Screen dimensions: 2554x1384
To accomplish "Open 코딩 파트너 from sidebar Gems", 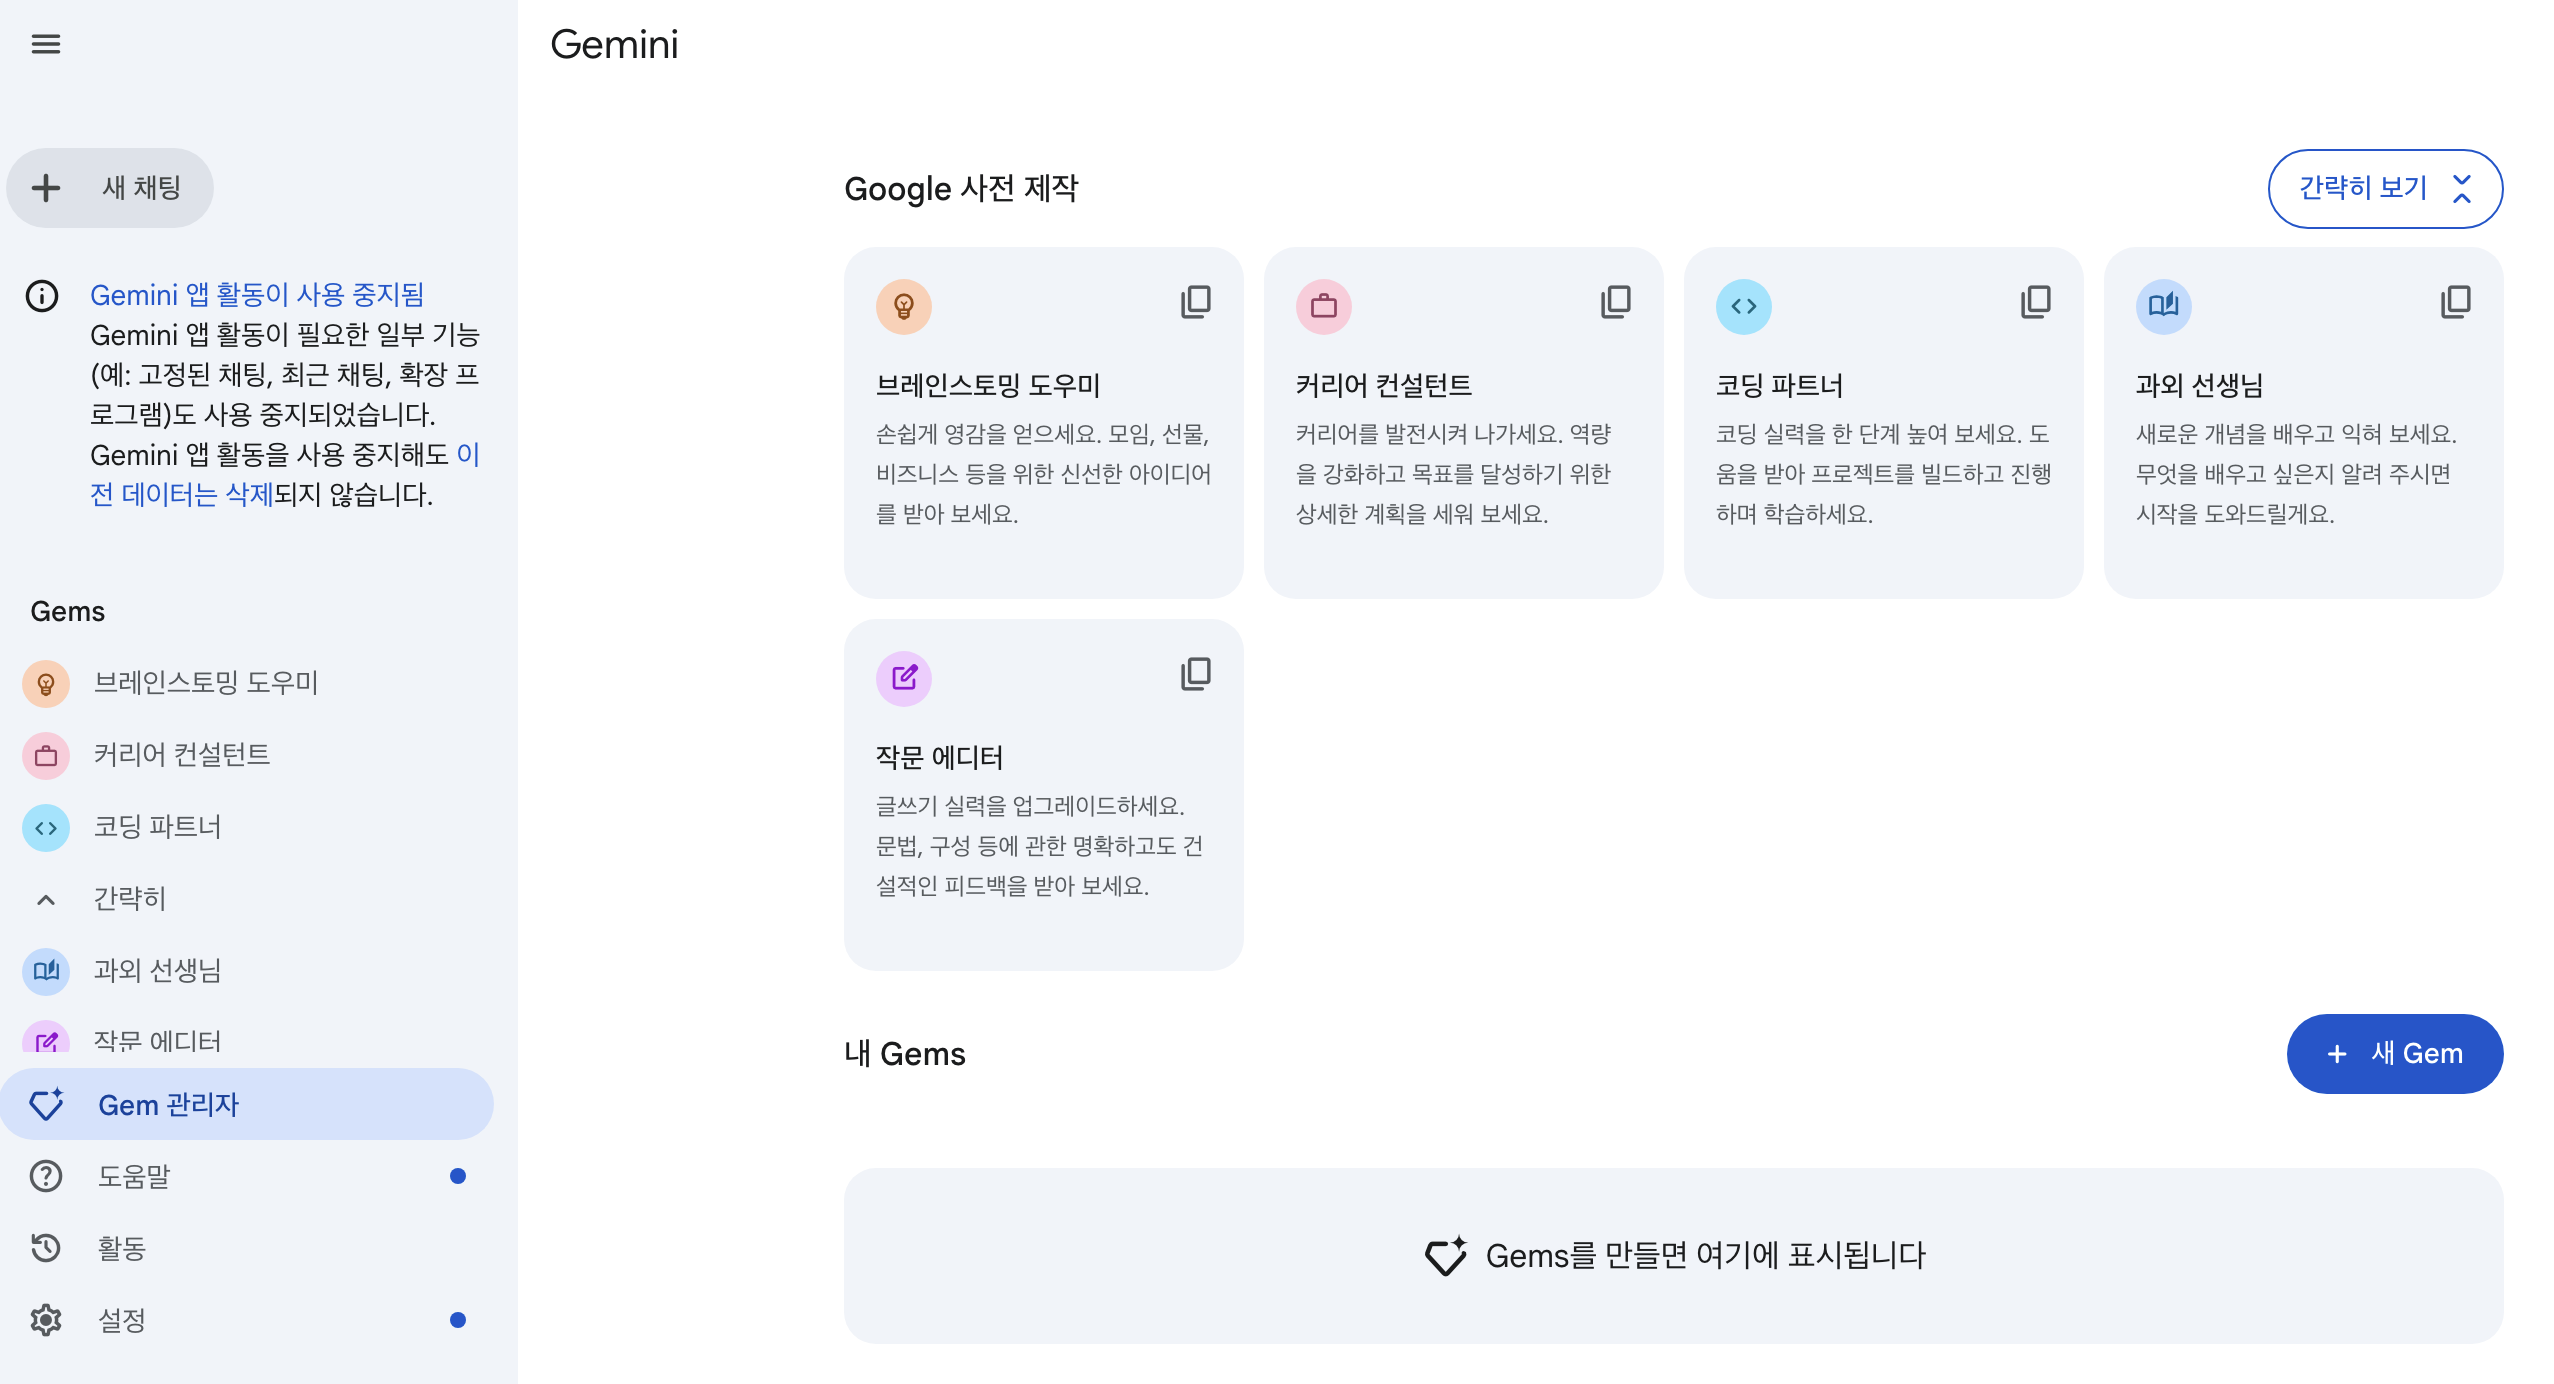I will click(157, 827).
